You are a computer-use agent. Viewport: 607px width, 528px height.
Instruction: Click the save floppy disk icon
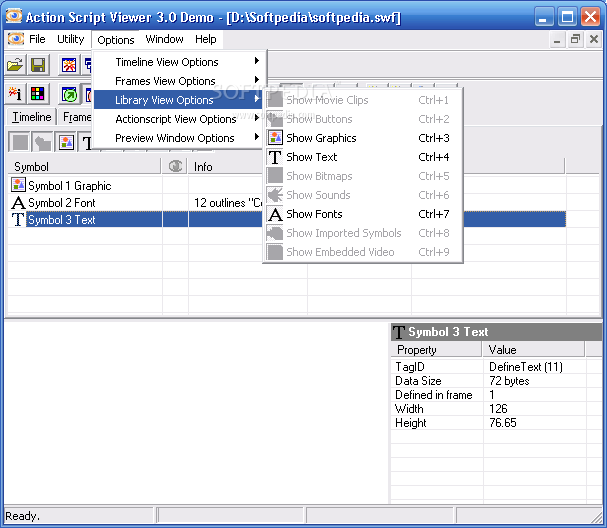tap(38, 65)
